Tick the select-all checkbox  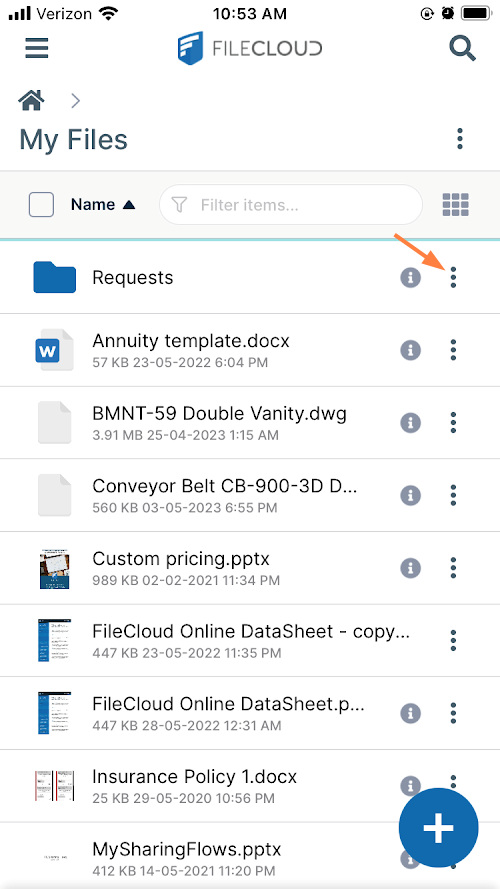pos(41,205)
